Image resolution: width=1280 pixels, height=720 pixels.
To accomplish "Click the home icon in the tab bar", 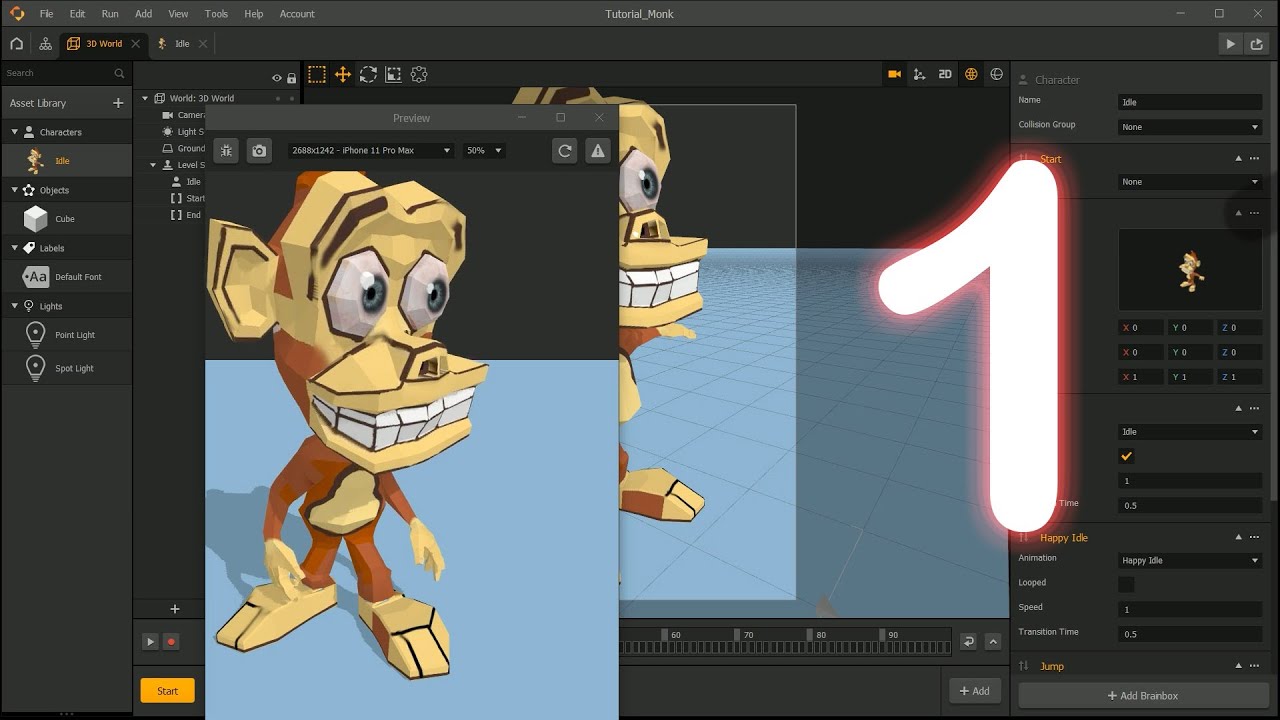I will 16,44.
